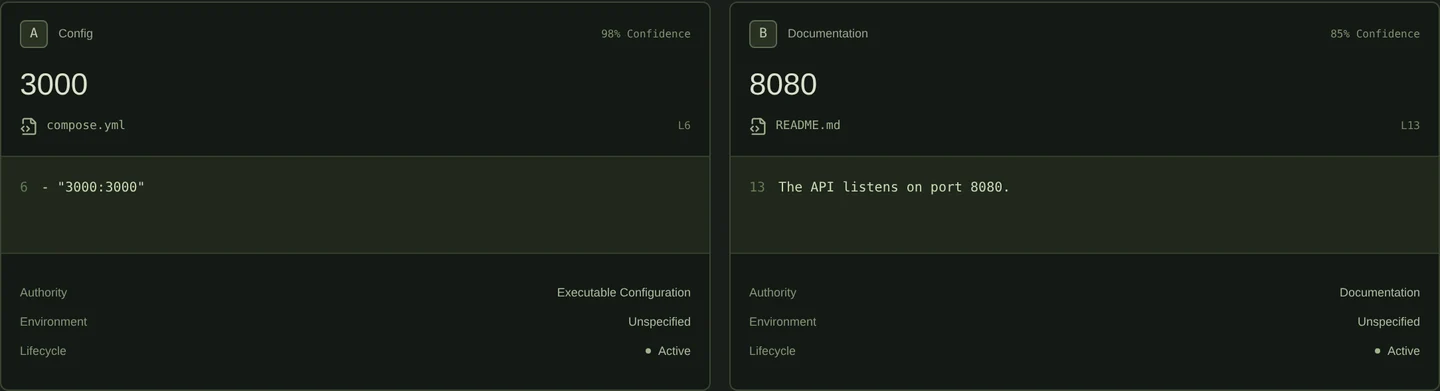
Task: Click the Active lifecycle status in Documentation card
Action: click(1397, 351)
